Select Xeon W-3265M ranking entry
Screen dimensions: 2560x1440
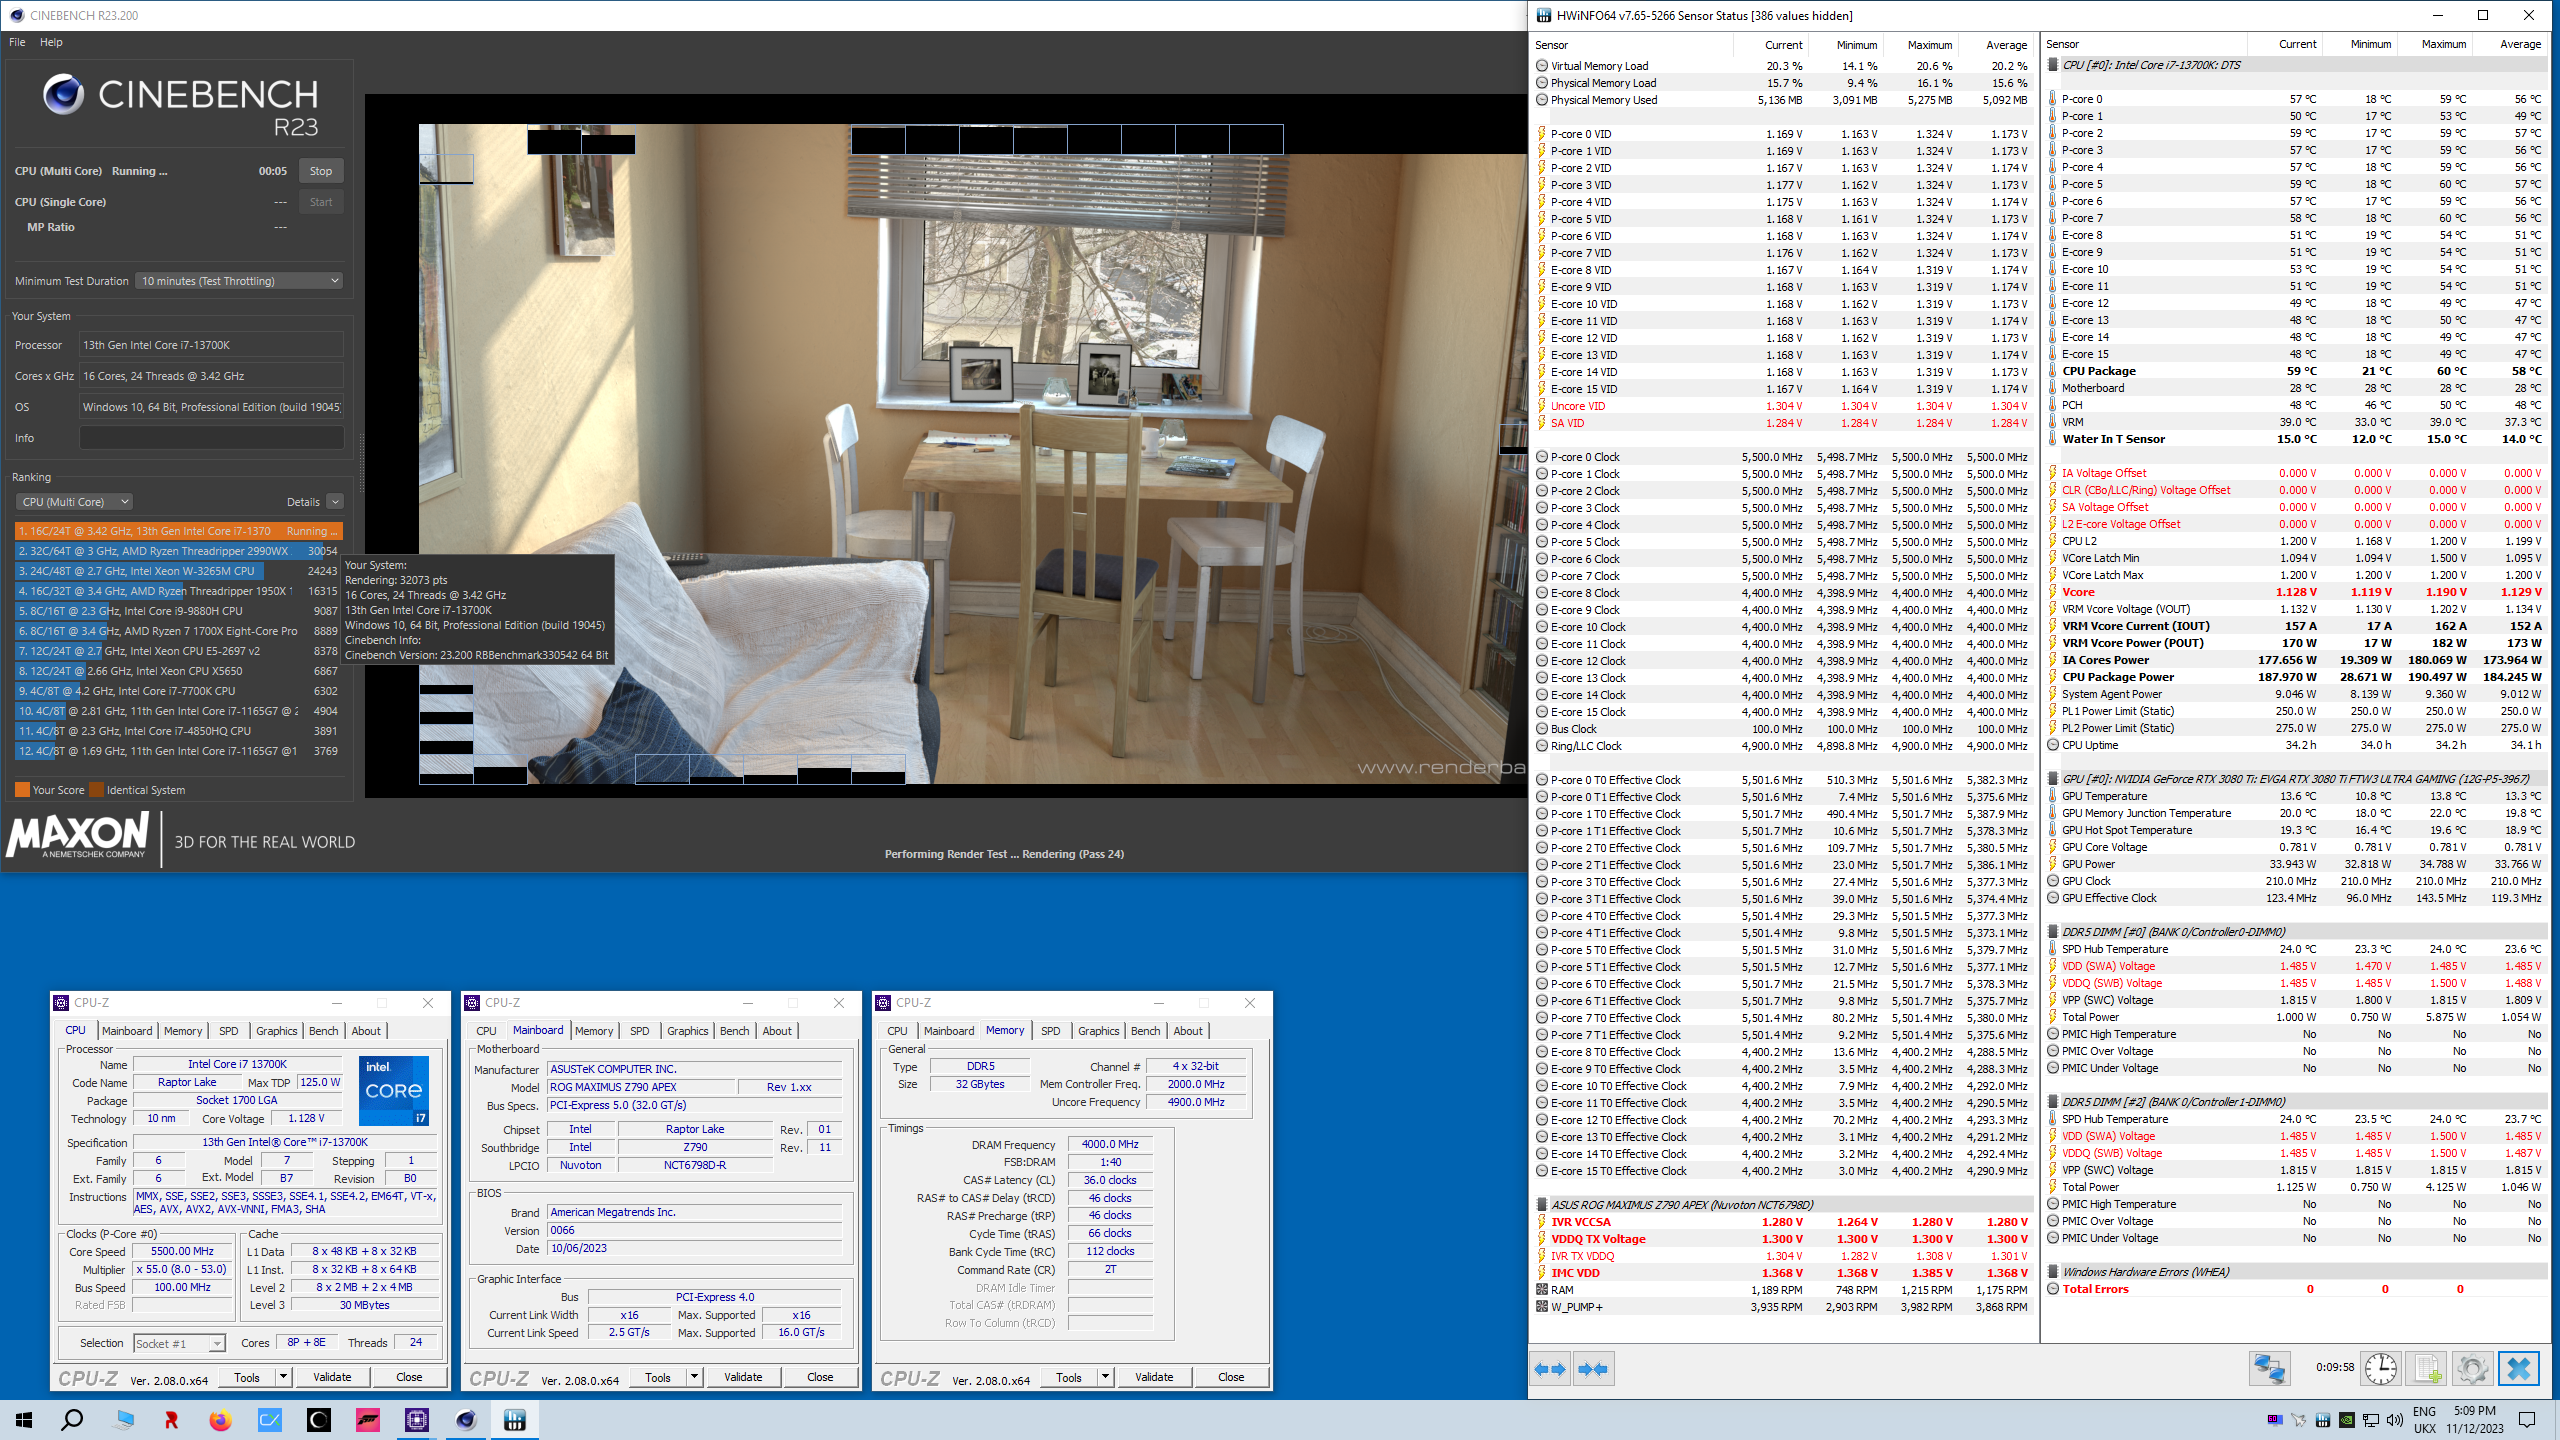179,571
